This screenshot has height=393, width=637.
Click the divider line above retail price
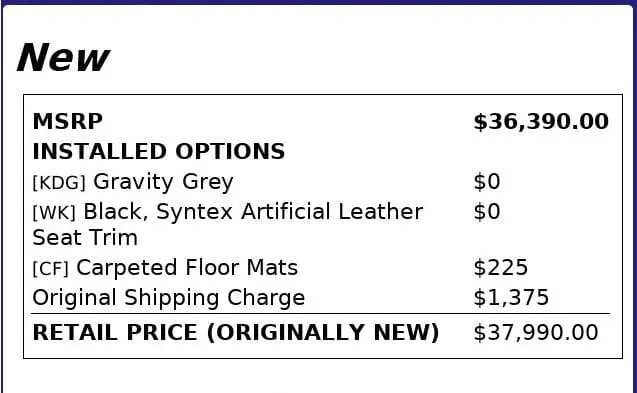pos(321,314)
